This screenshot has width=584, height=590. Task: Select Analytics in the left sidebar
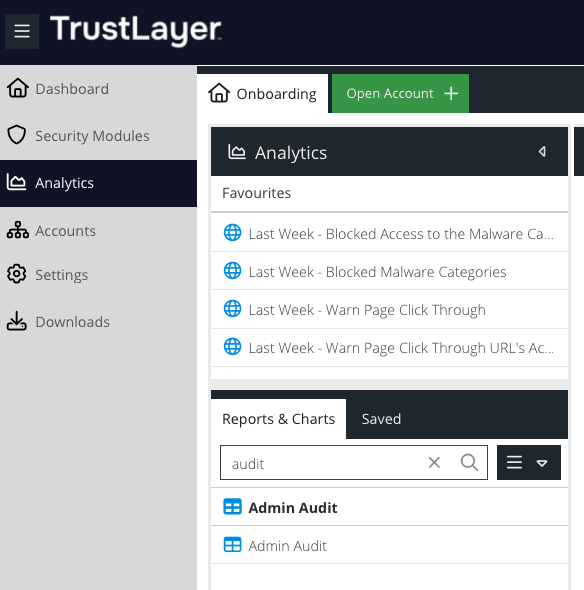coord(98,183)
